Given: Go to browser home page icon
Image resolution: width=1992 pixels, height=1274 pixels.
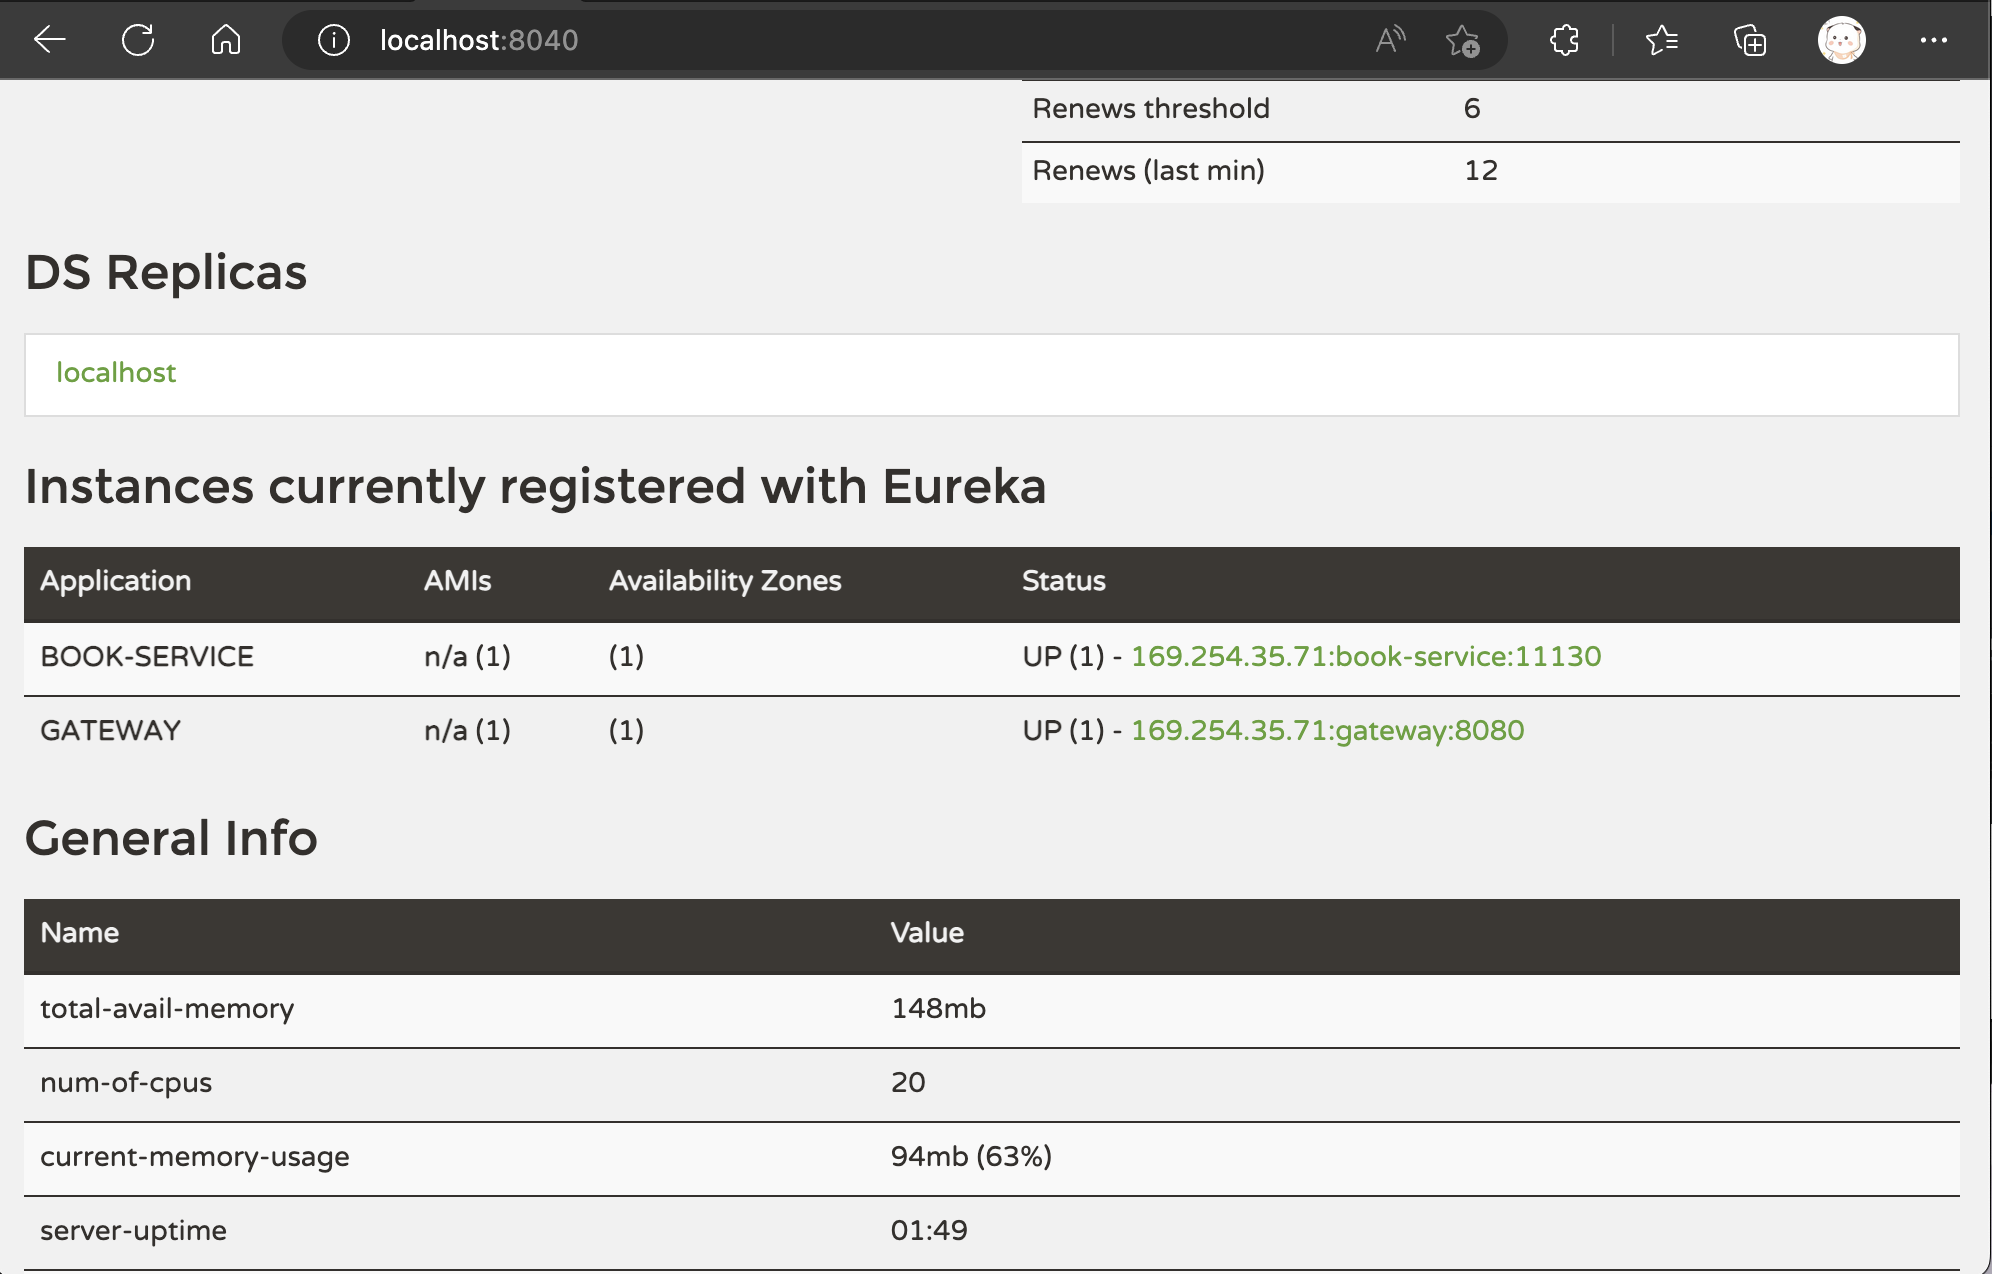Looking at the screenshot, I should 226,40.
